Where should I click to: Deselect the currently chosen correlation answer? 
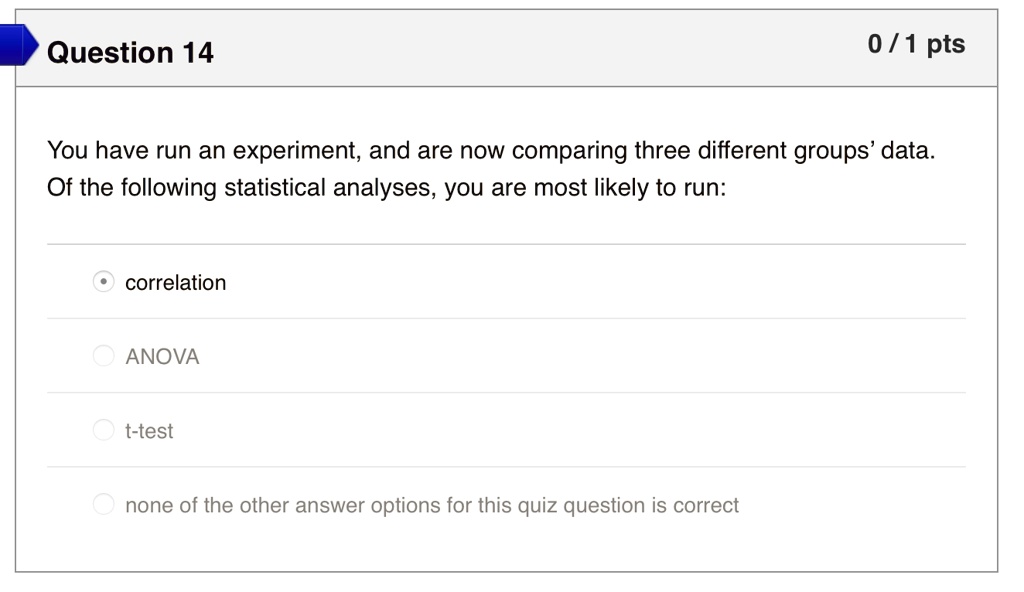103,282
